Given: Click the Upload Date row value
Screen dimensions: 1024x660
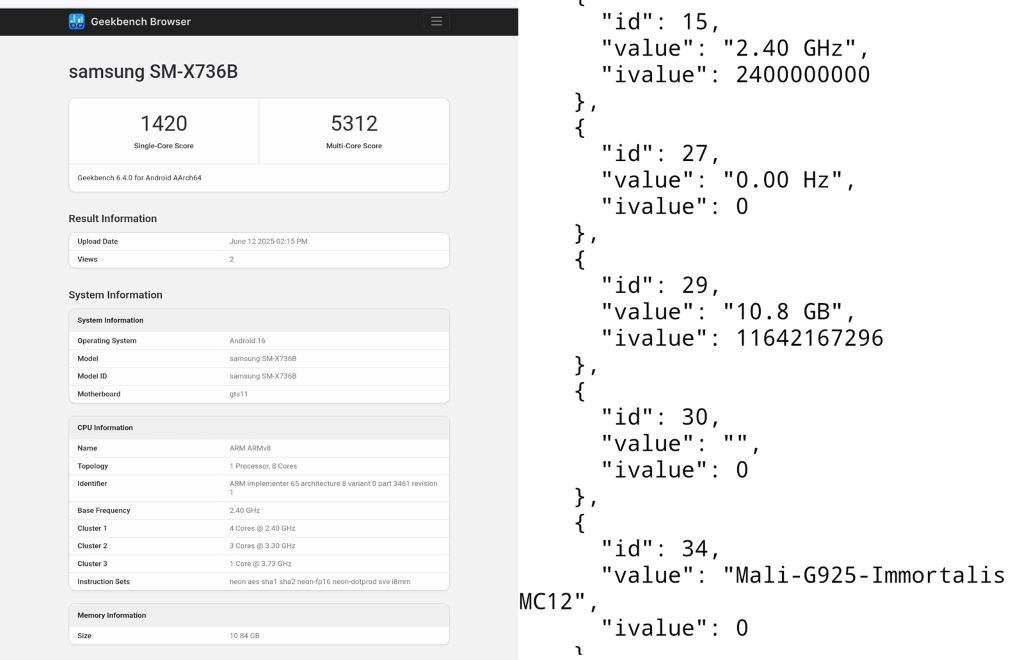Looking at the screenshot, I should tap(268, 242).
